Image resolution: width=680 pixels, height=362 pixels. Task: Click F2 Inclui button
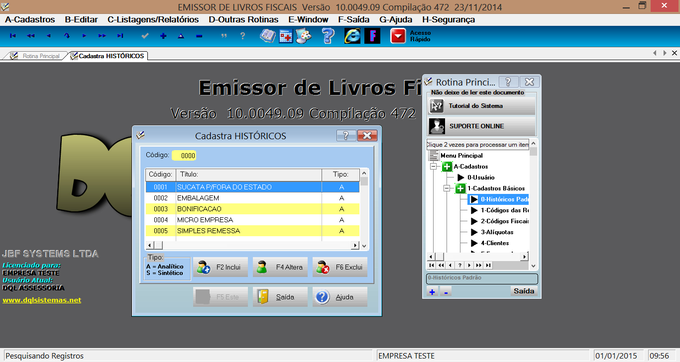coord(220,267)
